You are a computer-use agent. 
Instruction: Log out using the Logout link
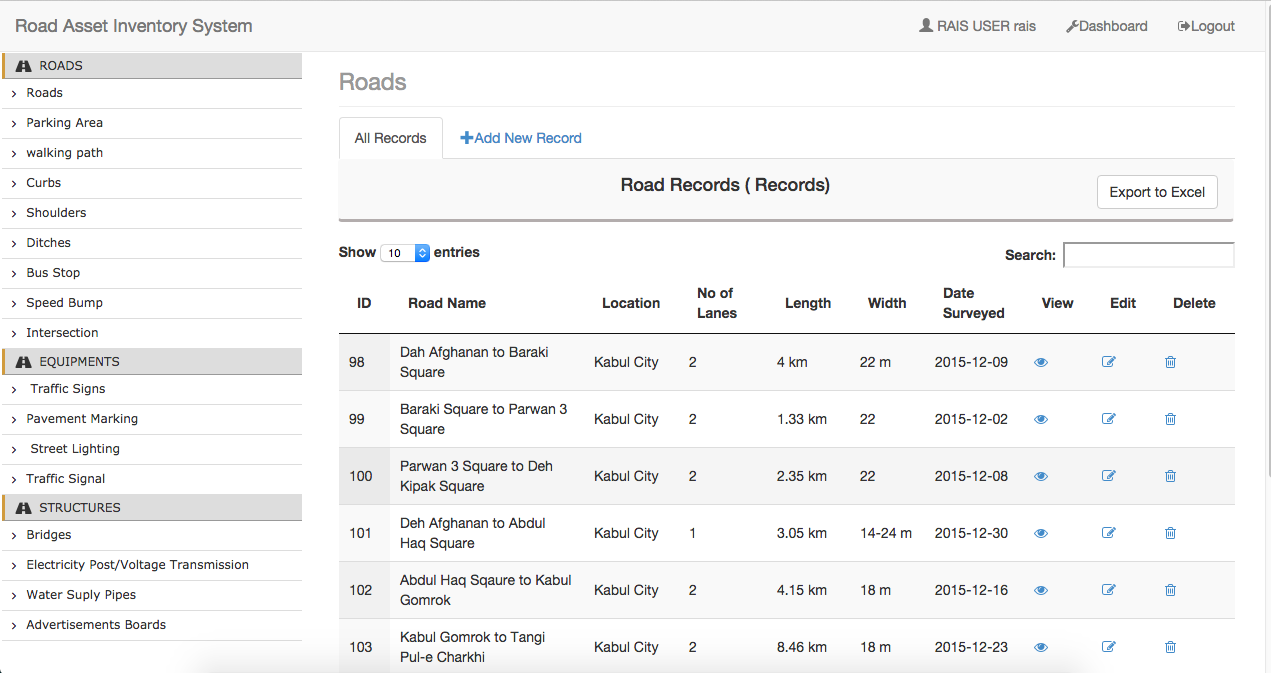[x=1206, y=26]
